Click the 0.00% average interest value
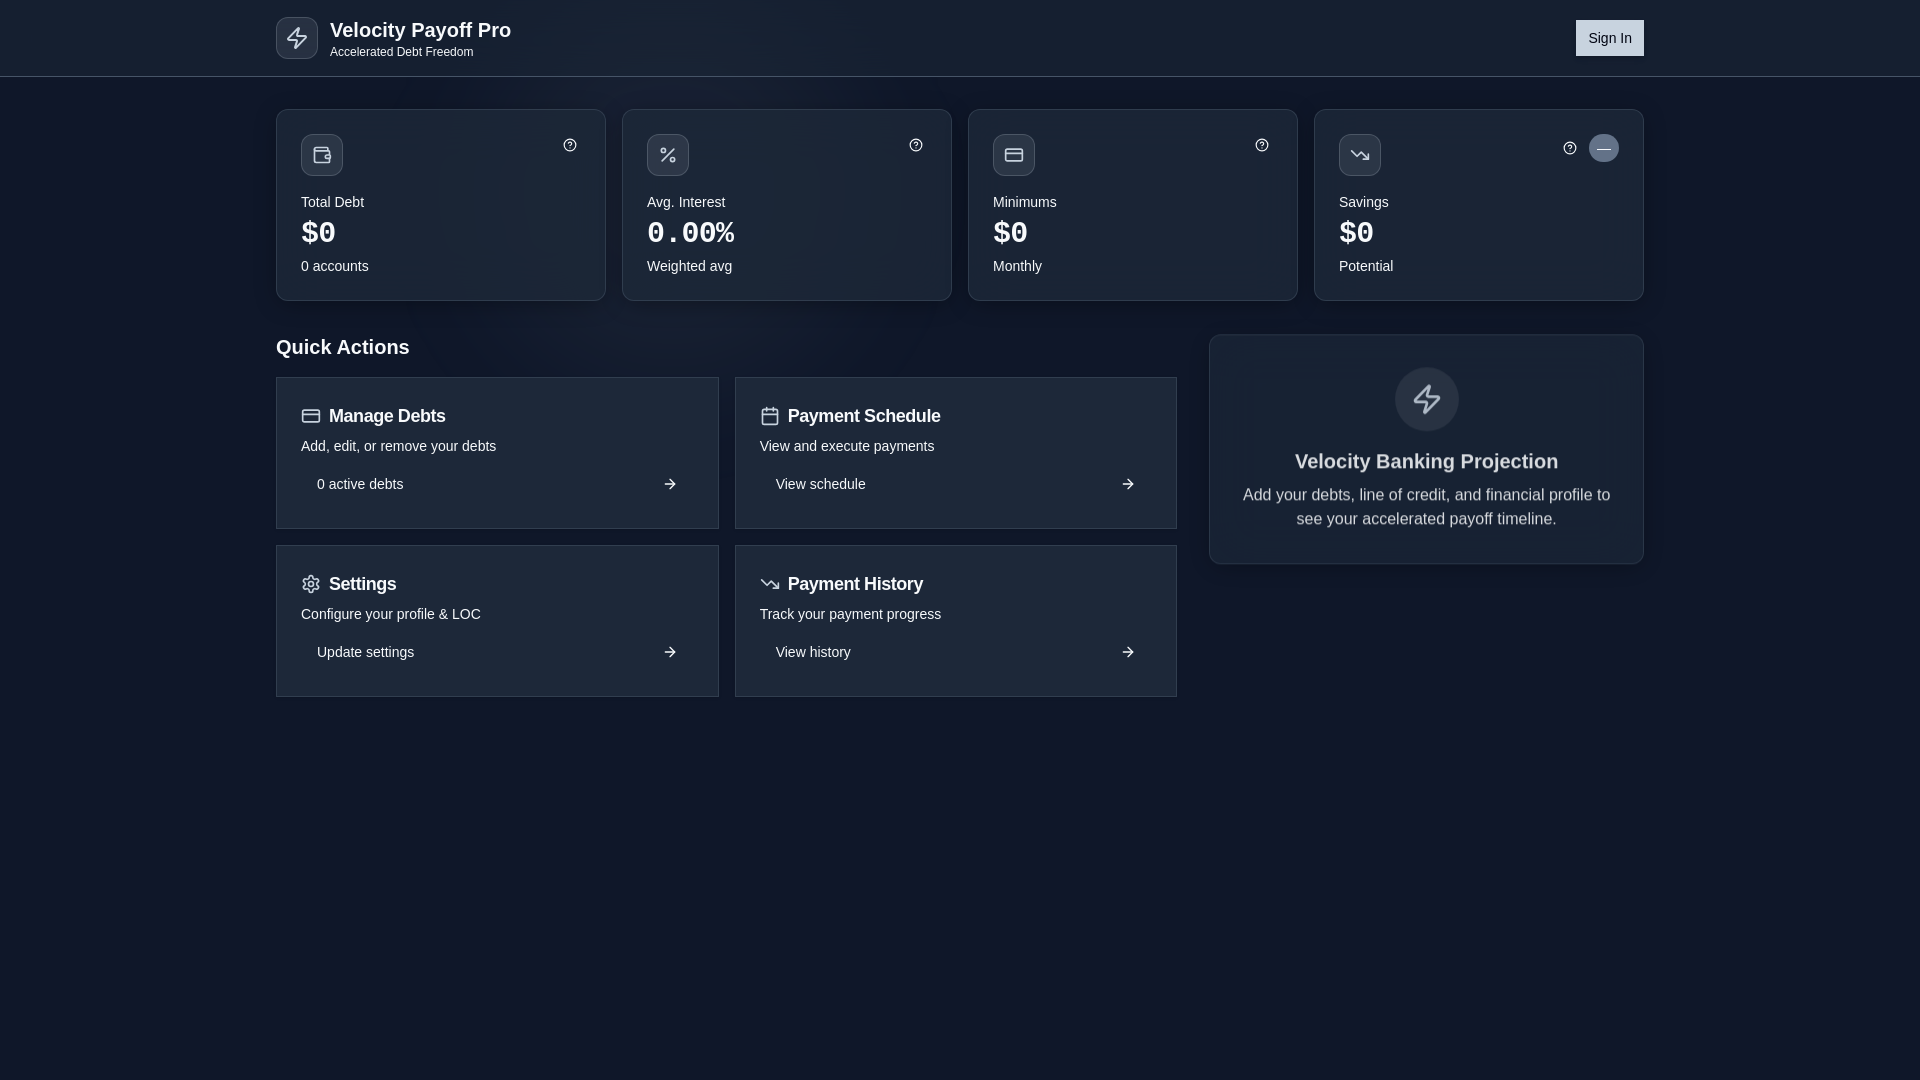Screen dimensions: 1920x1080 point(691,233)
